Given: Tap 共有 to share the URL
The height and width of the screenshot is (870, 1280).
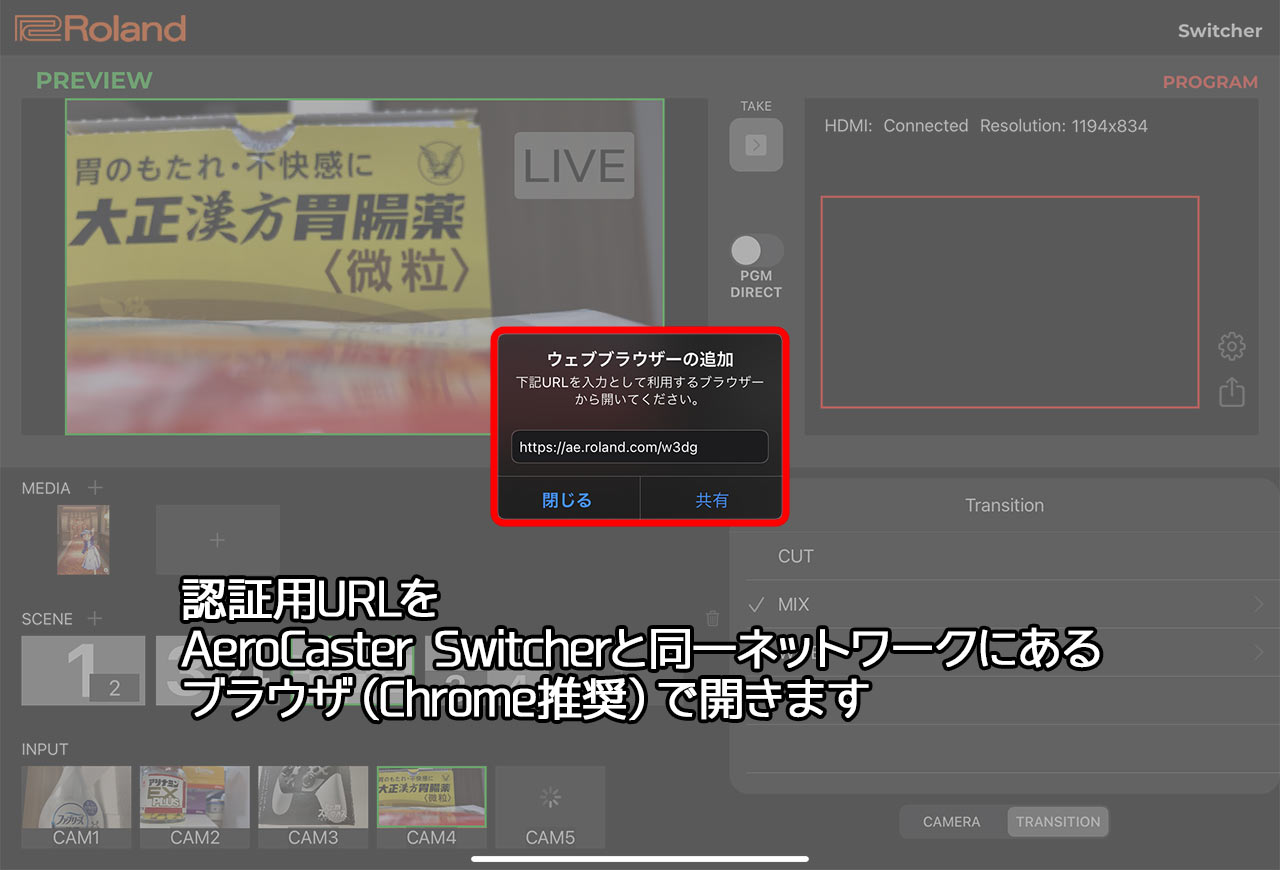Looking at the screenshot, I should pyautogui.click(x=712, y=500).
